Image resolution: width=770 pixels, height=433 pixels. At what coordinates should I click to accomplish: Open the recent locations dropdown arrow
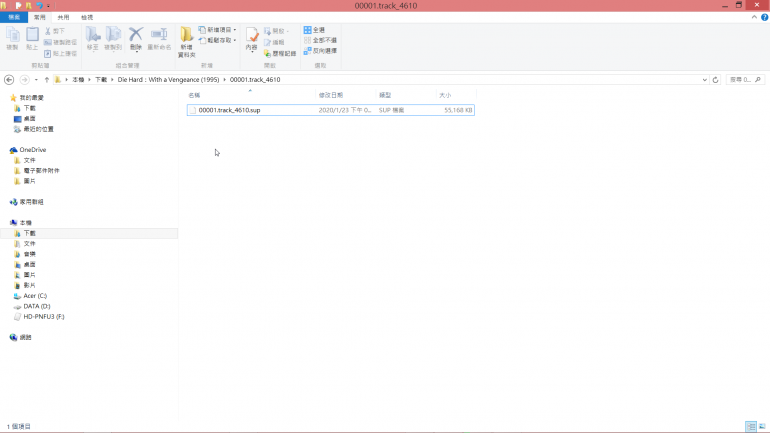click(36, 80)
